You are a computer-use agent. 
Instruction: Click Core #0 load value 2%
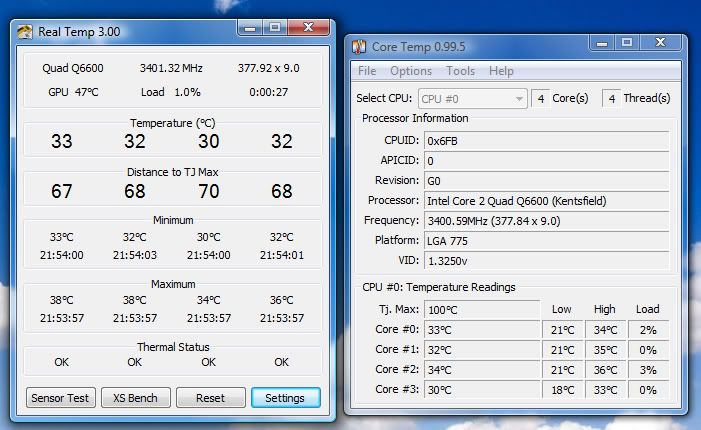(648, 330)
